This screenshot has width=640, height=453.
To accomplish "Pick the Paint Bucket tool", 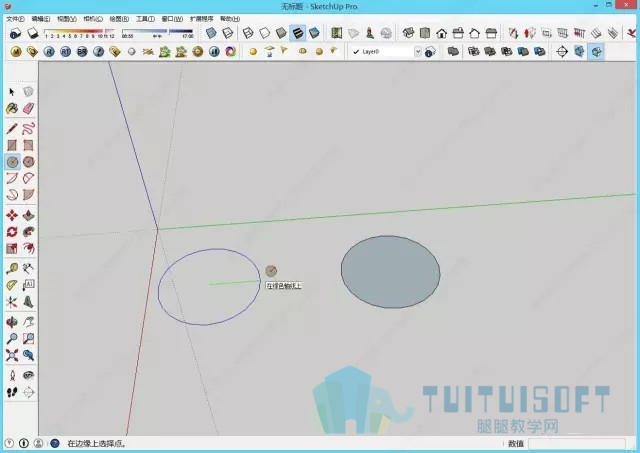I will pos(12,109).
